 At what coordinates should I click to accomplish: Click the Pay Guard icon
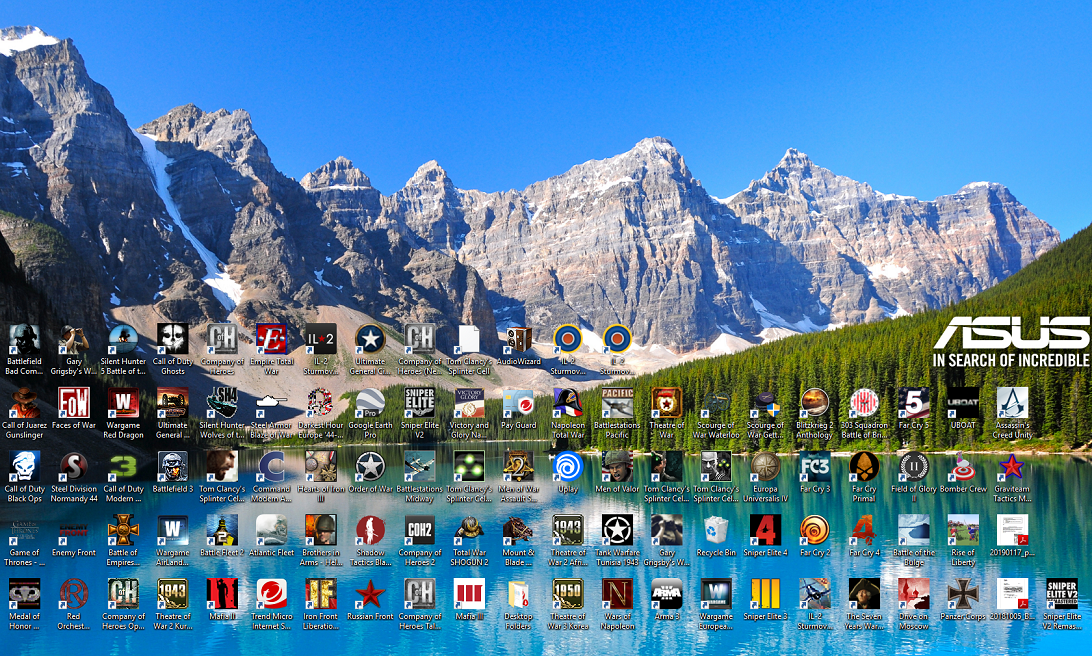click(x=518, y=403)
